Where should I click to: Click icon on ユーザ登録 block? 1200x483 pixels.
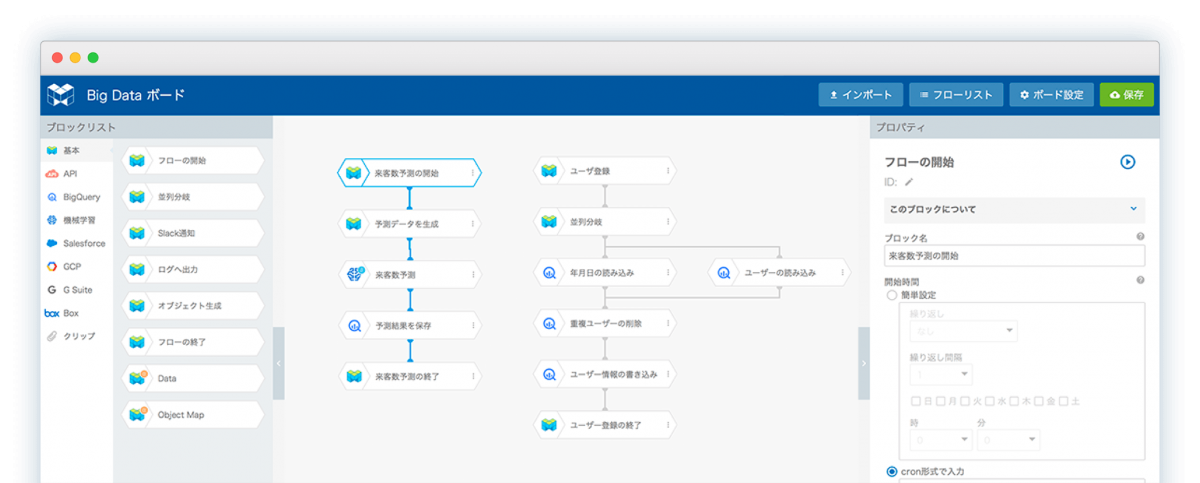tap(549, 171)
